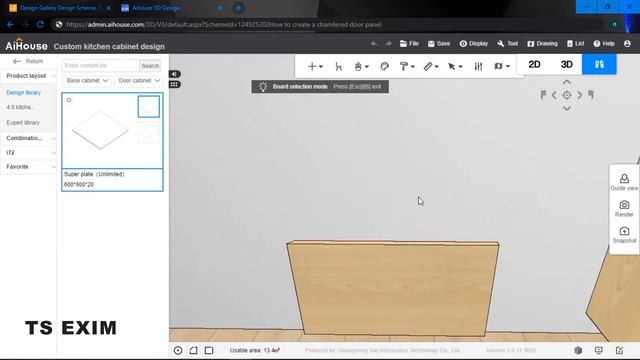This screenshot has width=640, height=360.
Task: Click the left flag navigation icon
Action: pyautogui.click(x=543, y=95)
